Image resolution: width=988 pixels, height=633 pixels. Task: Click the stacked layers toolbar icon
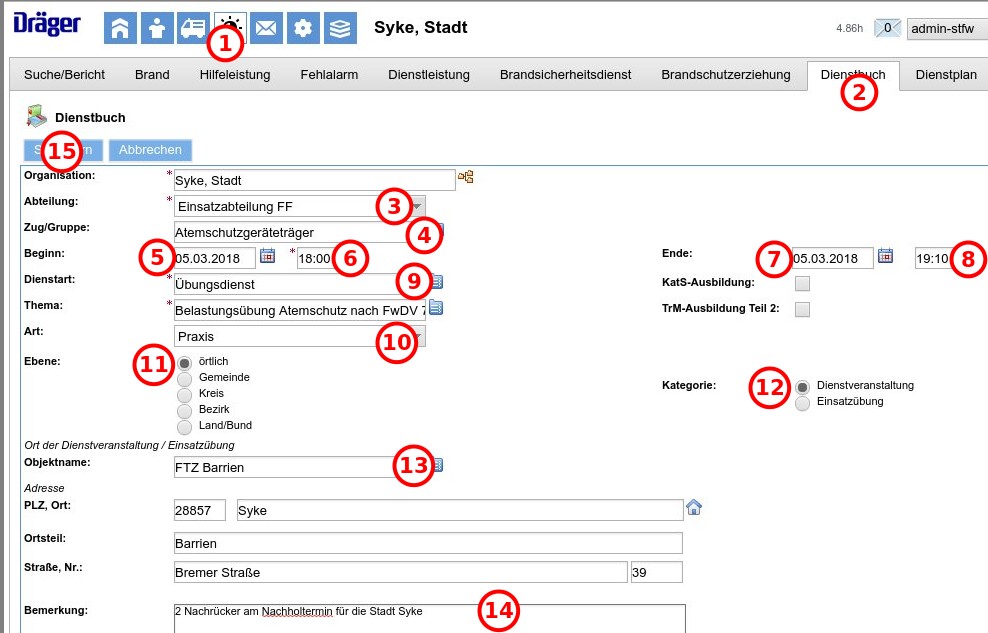coord(340,28)
